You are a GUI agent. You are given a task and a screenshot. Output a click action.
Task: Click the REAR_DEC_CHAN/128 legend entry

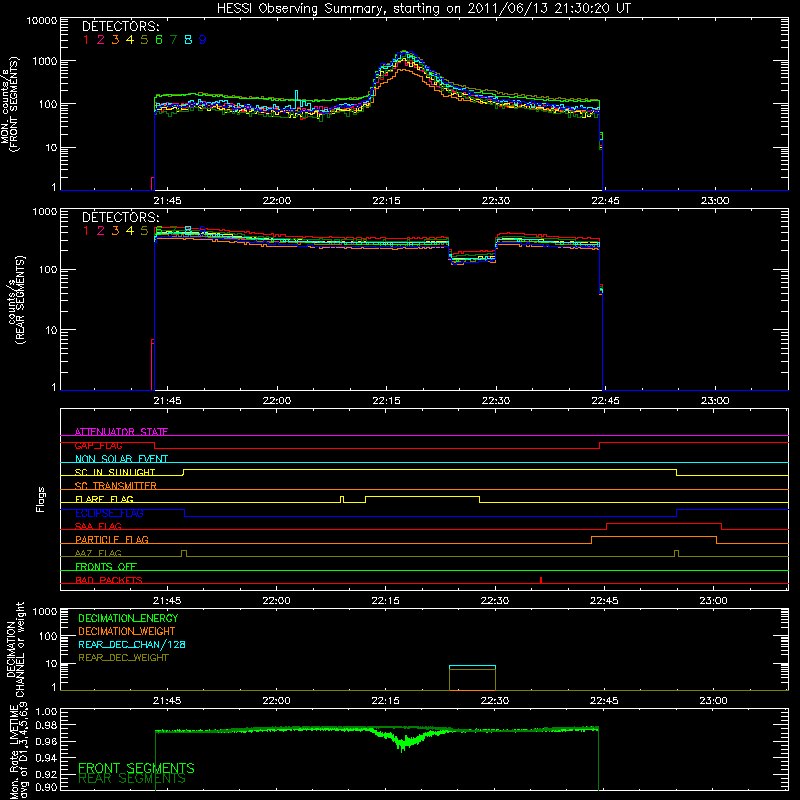tap(132, 644)
